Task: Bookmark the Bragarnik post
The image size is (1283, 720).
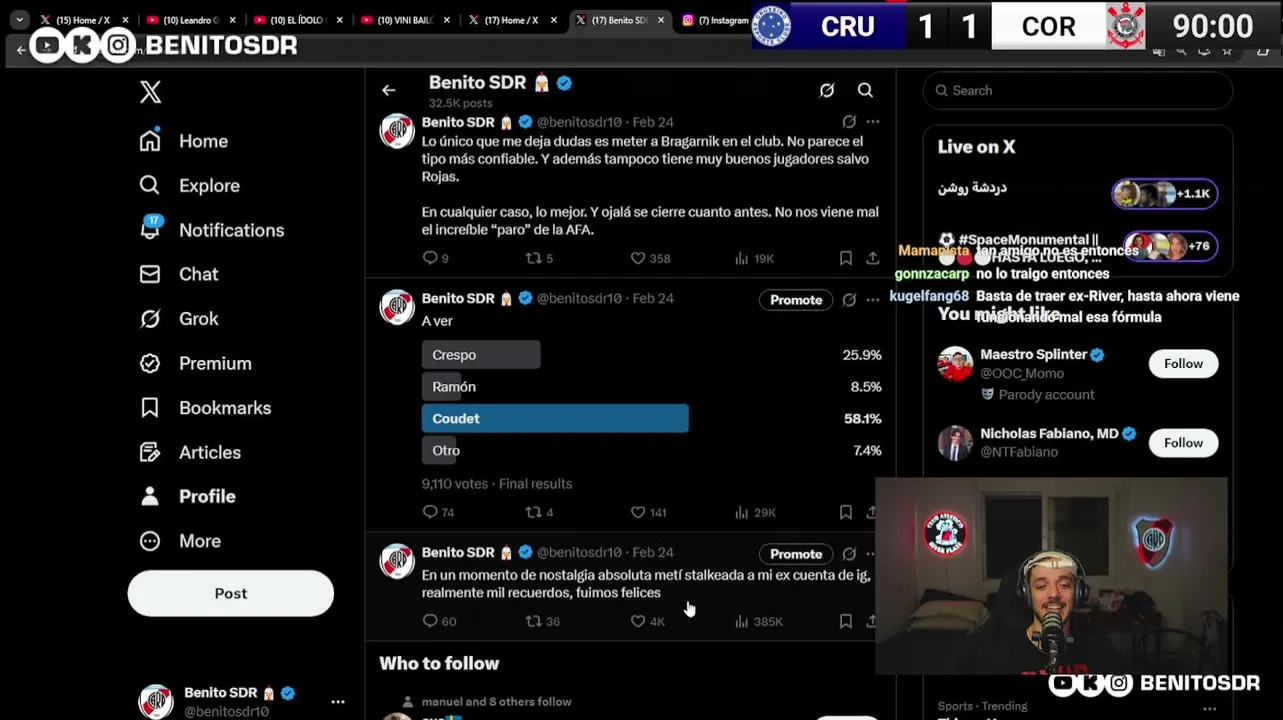Action: click(x=845, y=258)
